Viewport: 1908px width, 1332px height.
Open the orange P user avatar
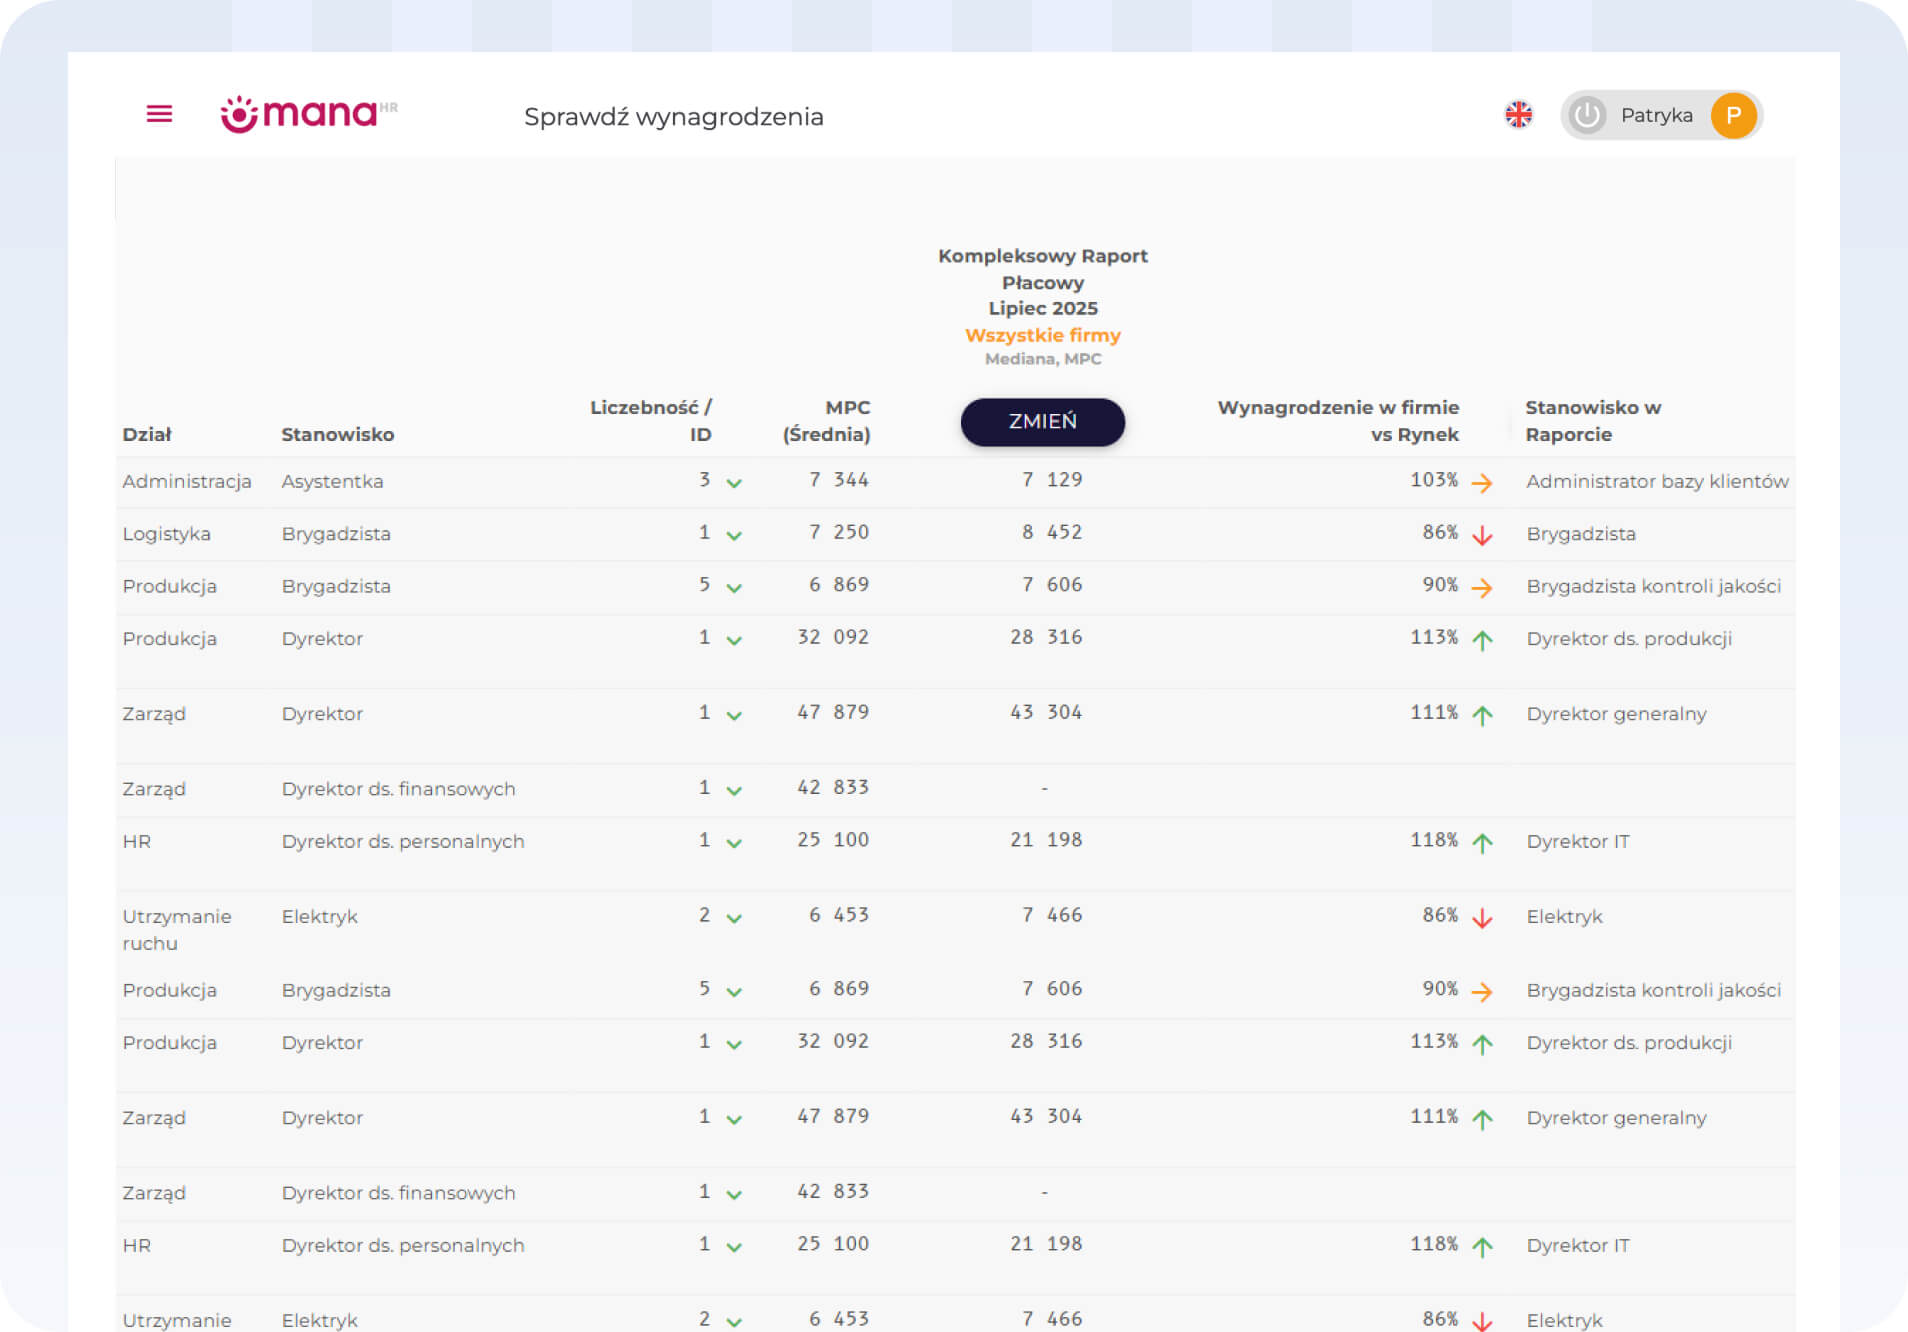(x=1733, y=116)
